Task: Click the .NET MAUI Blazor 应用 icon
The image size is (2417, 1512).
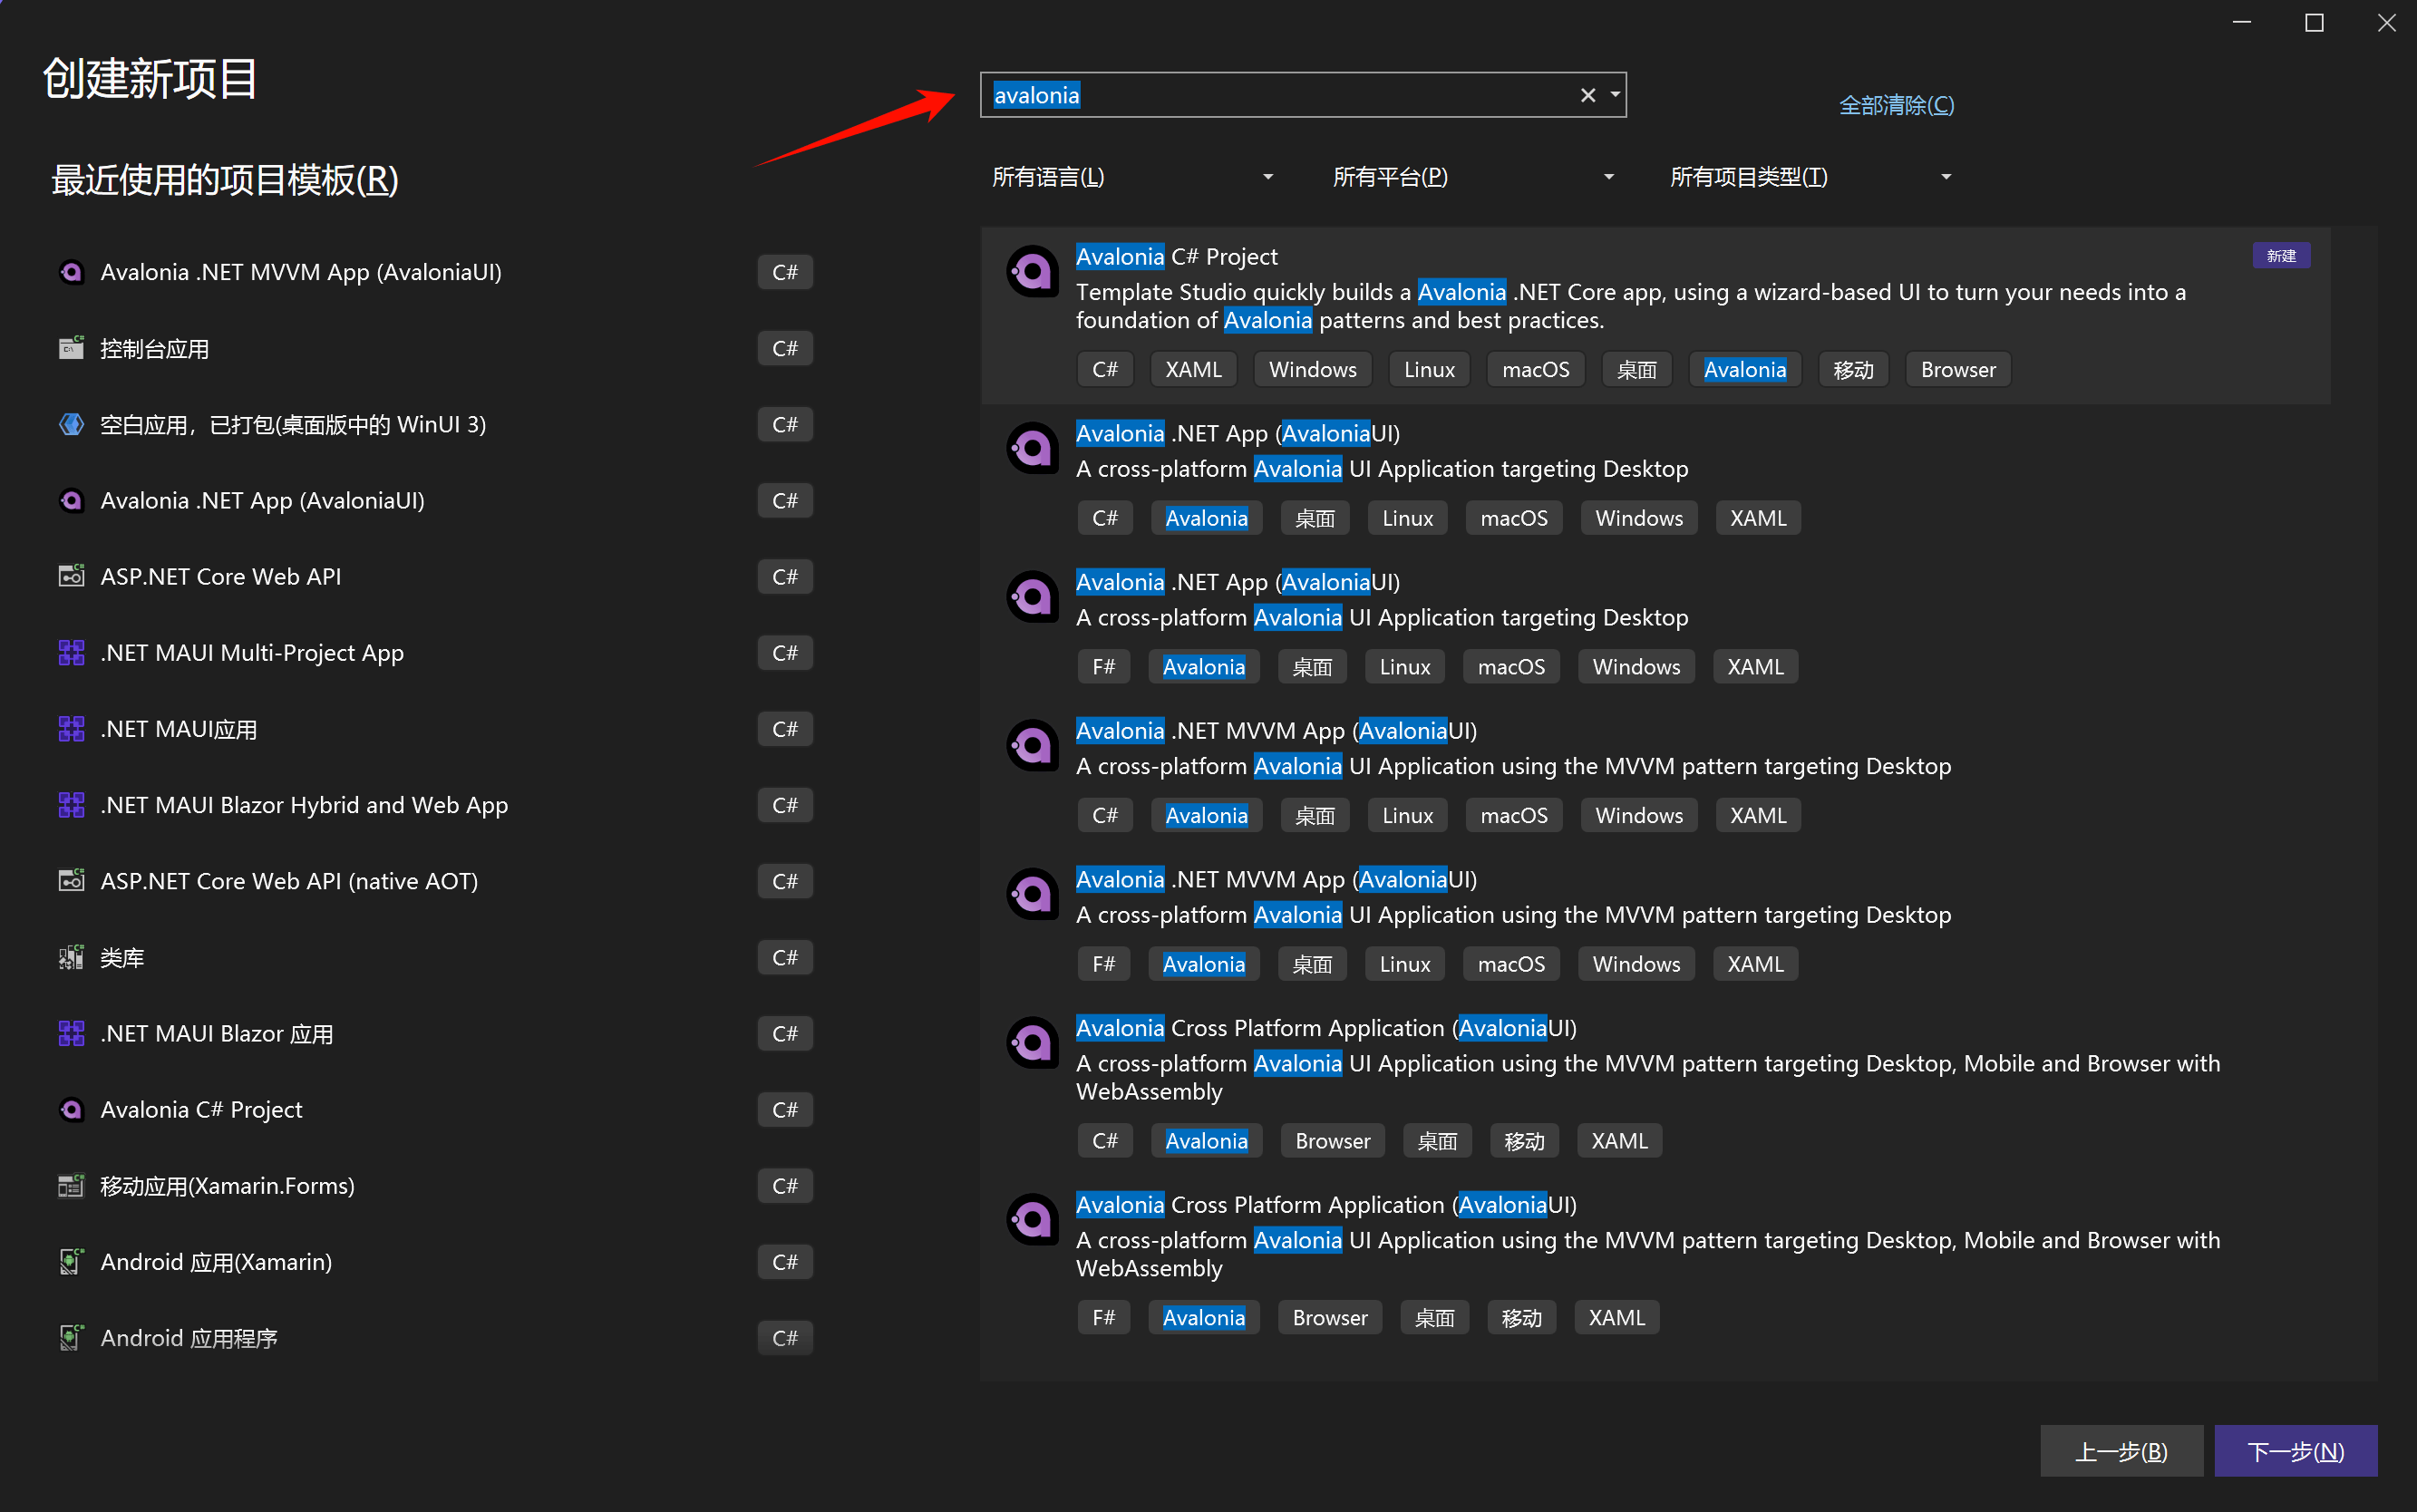Action: [x=71, y=1033]
